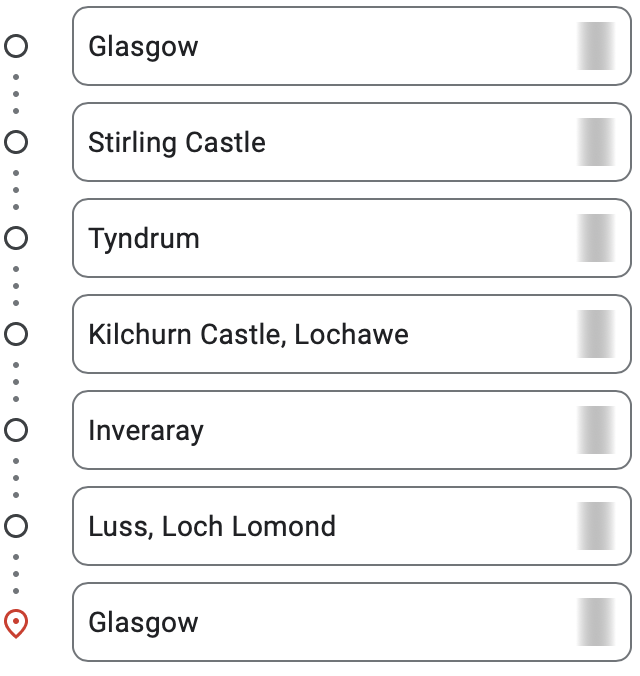The image size is (640, 676).
Task: Edit the Luss, Loch Lomond stop
Action: pos(352,526)
